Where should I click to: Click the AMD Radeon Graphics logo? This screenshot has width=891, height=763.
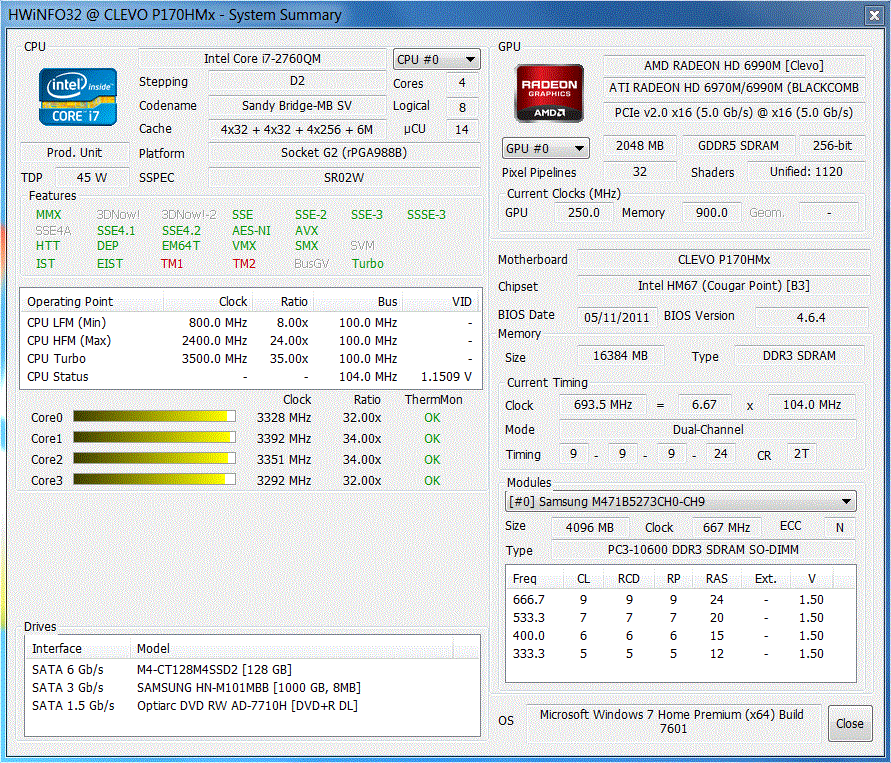(549, 93)
